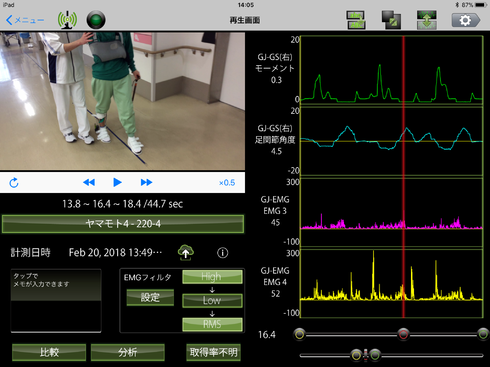Toggle the Low EMG filter
Screen dimensions: 490x367
[x=212, y=300]
